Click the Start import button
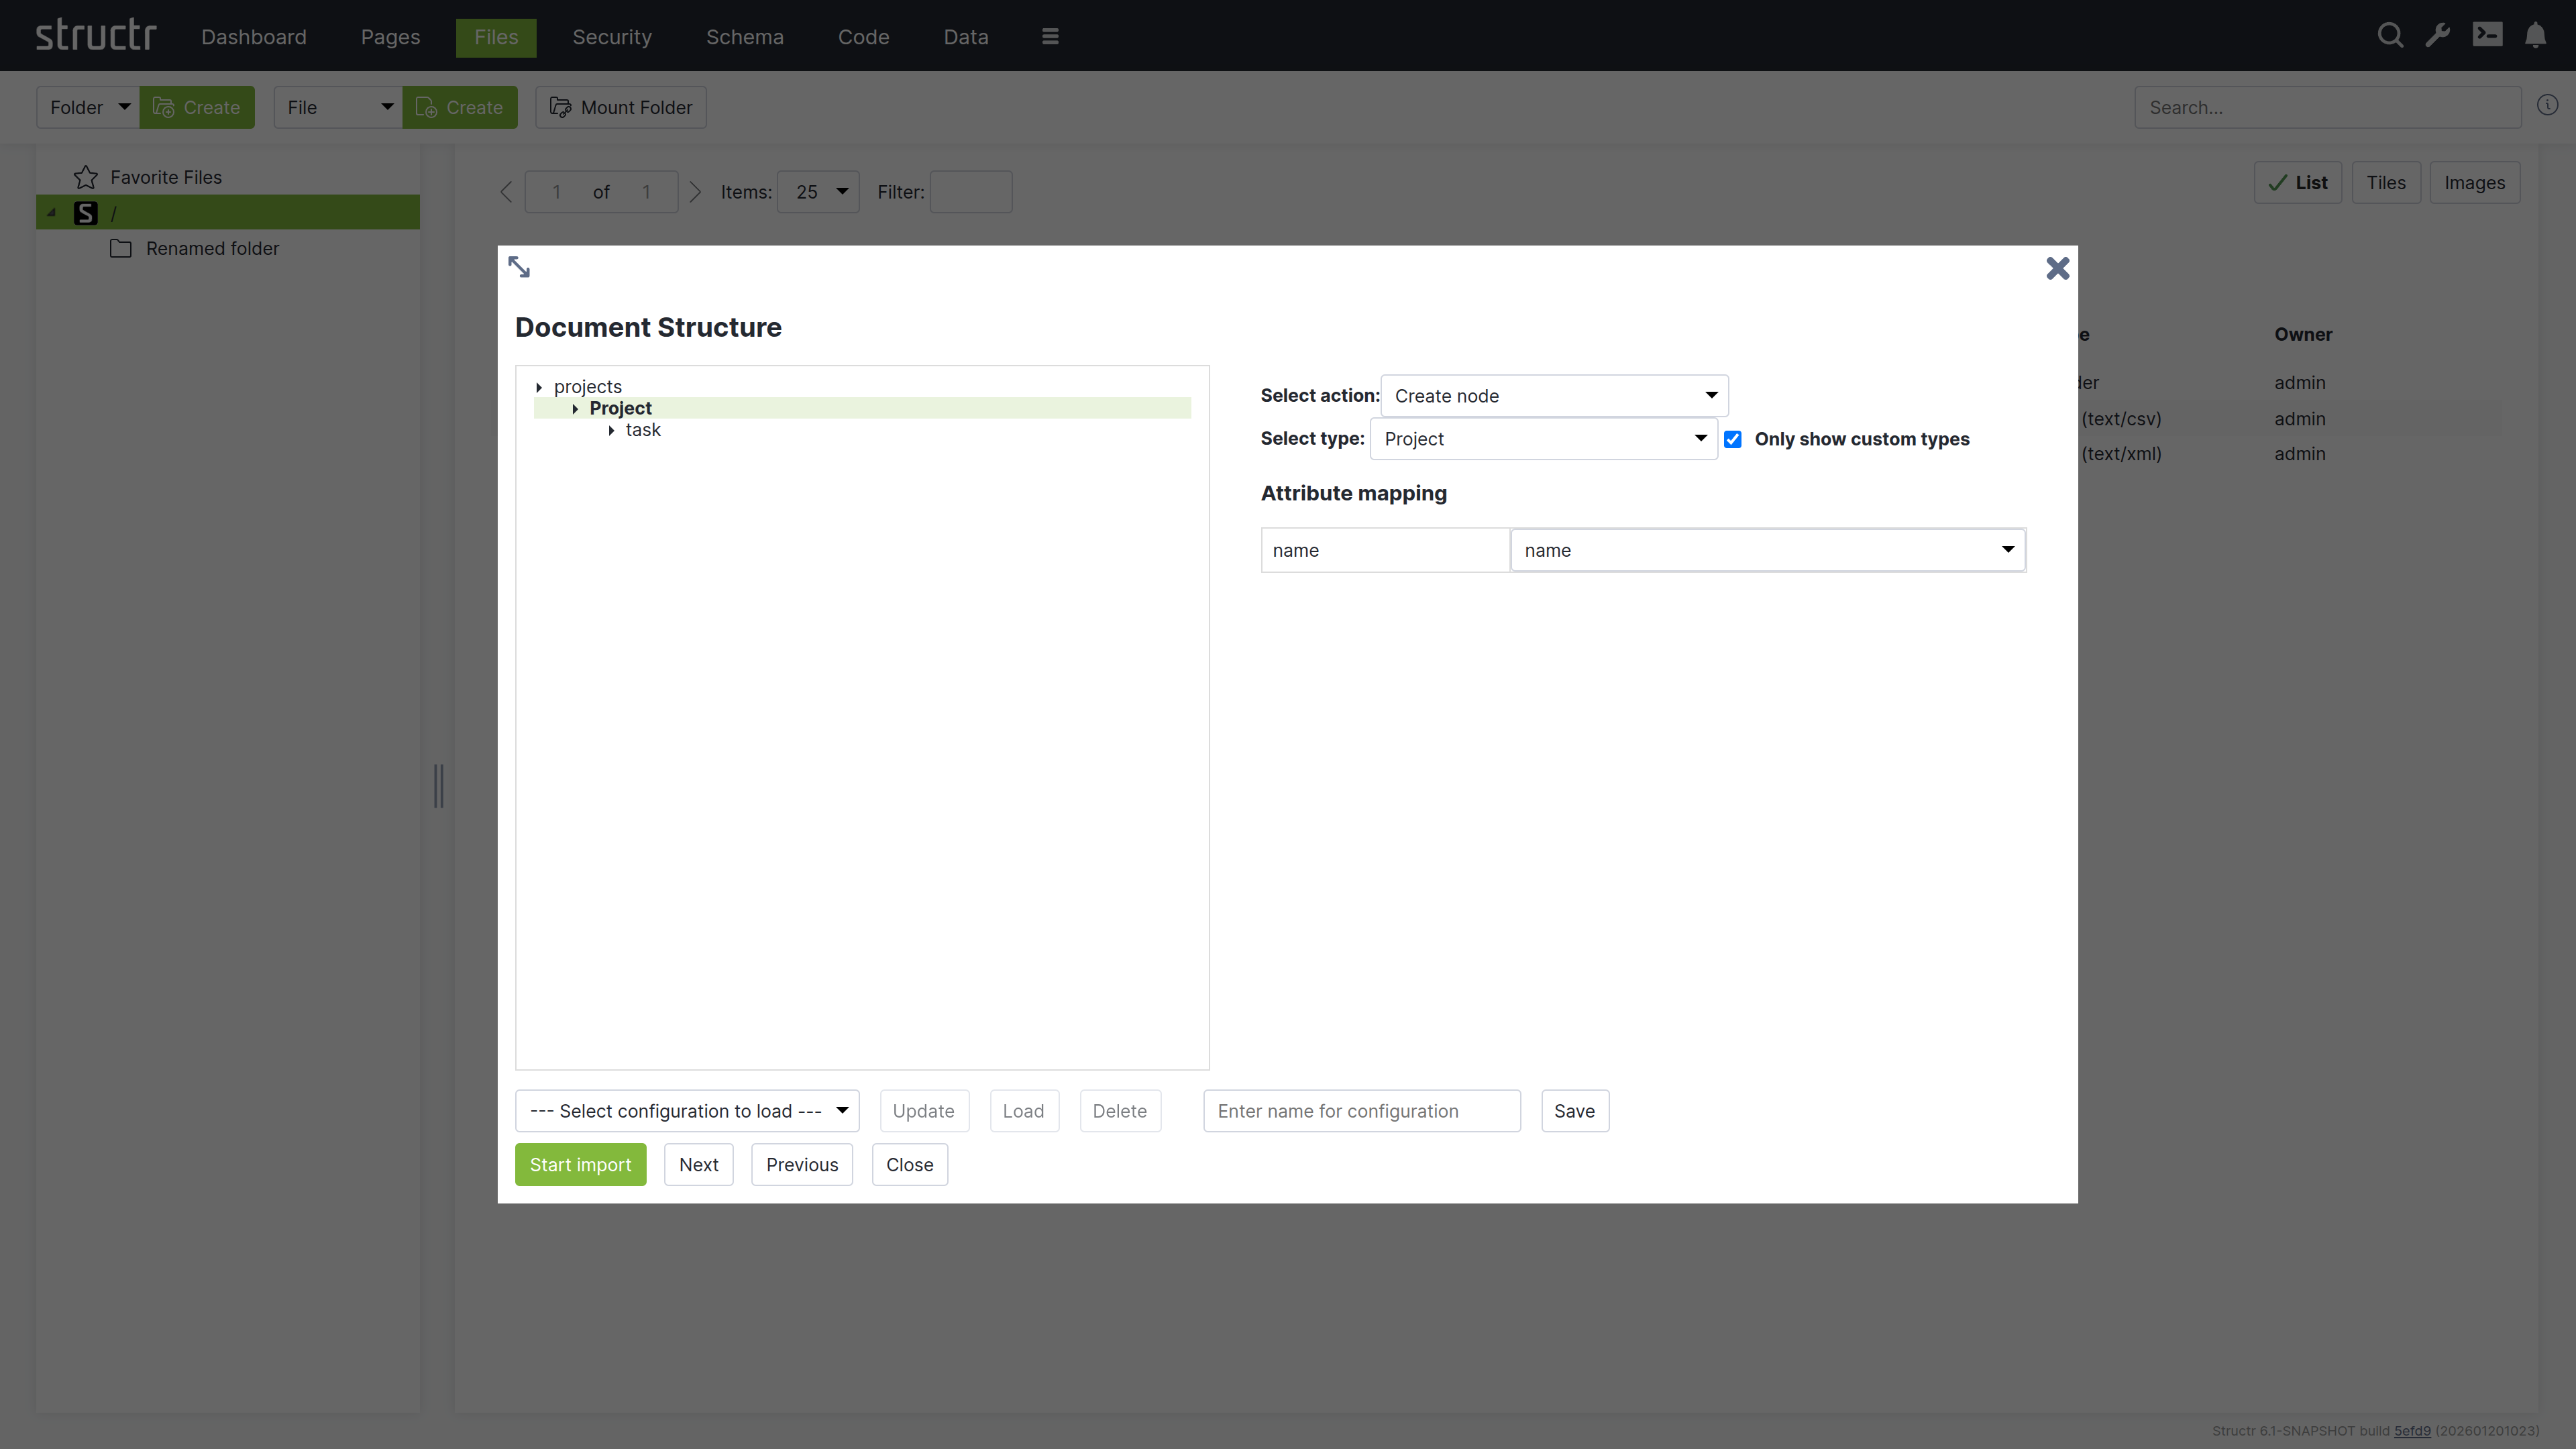The width and height of the screenshot is (2576, 1449). point(580,1164)
